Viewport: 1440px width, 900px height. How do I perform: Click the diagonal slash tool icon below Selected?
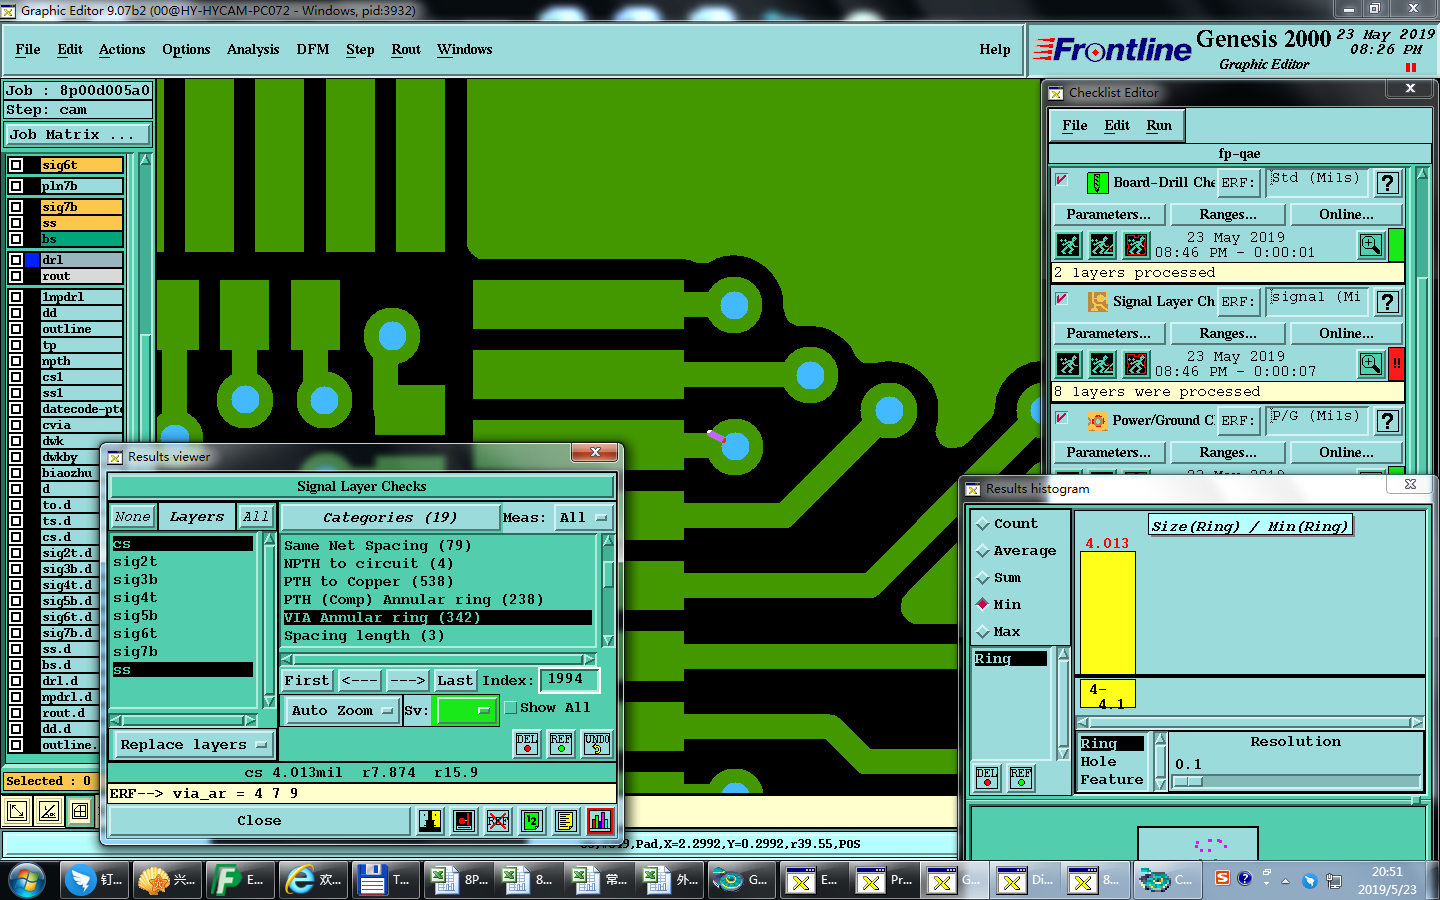coord(48,812)
